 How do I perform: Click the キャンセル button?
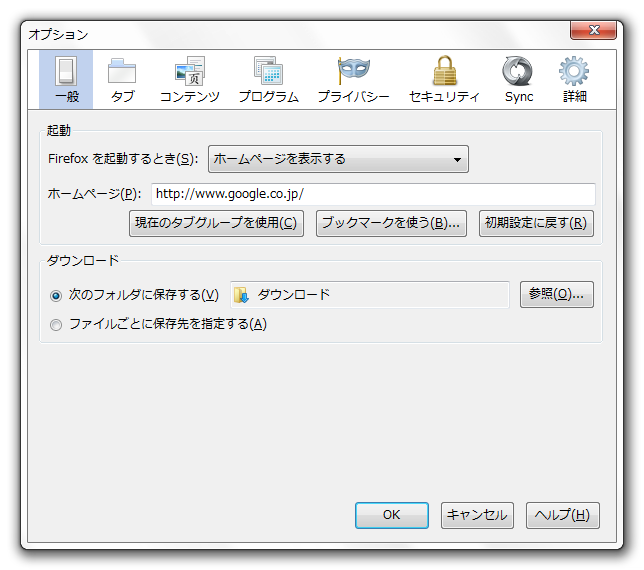(477, 515)
